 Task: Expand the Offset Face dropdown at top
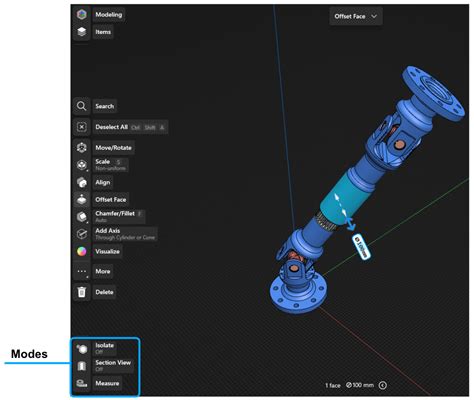(x=356, y=16)
